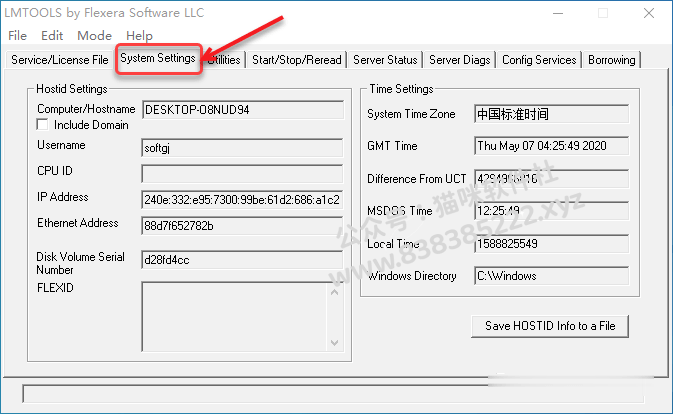This screenshot has height=414, width=673.
Task: Click the Windows Directory field
Action: 552,276
